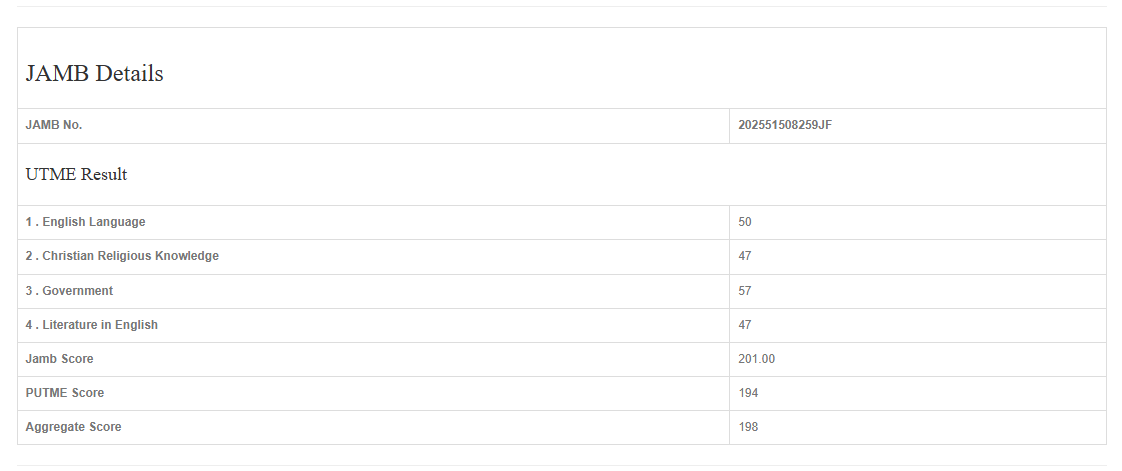Viewport: 1122px width, 471px height.
Task: Select the English Language score 50
Action: [x=745, y=222]
